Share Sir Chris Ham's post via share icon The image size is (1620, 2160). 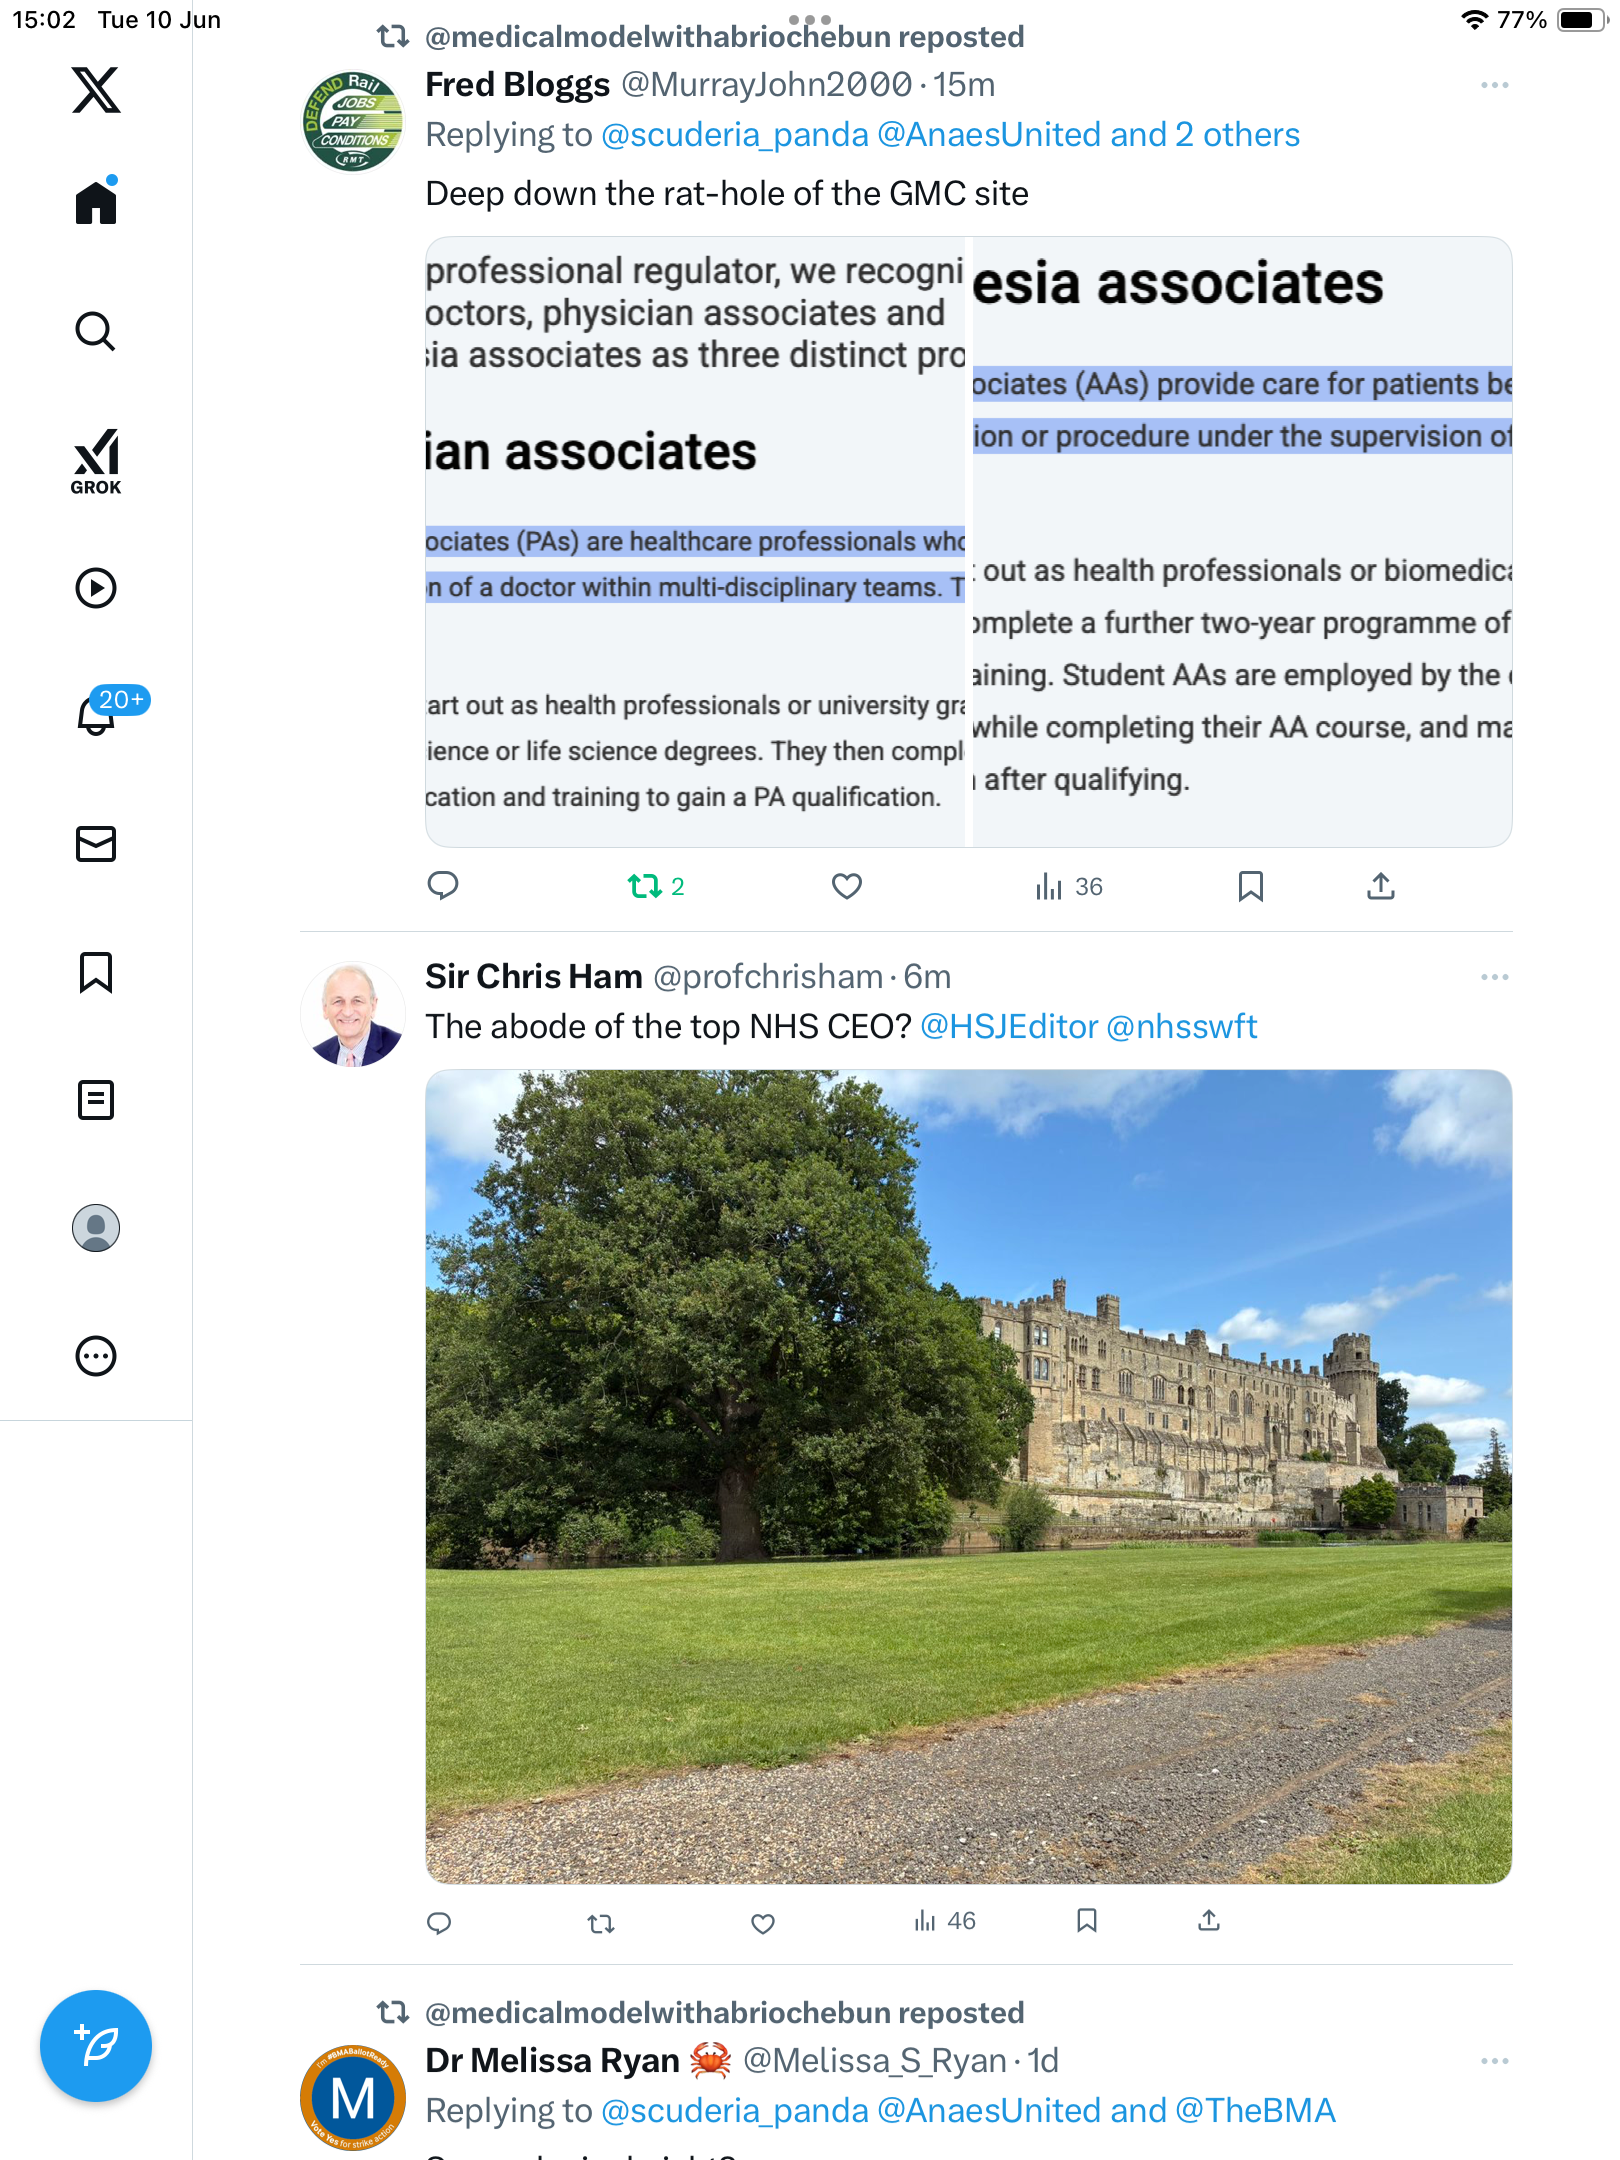1209,1920
